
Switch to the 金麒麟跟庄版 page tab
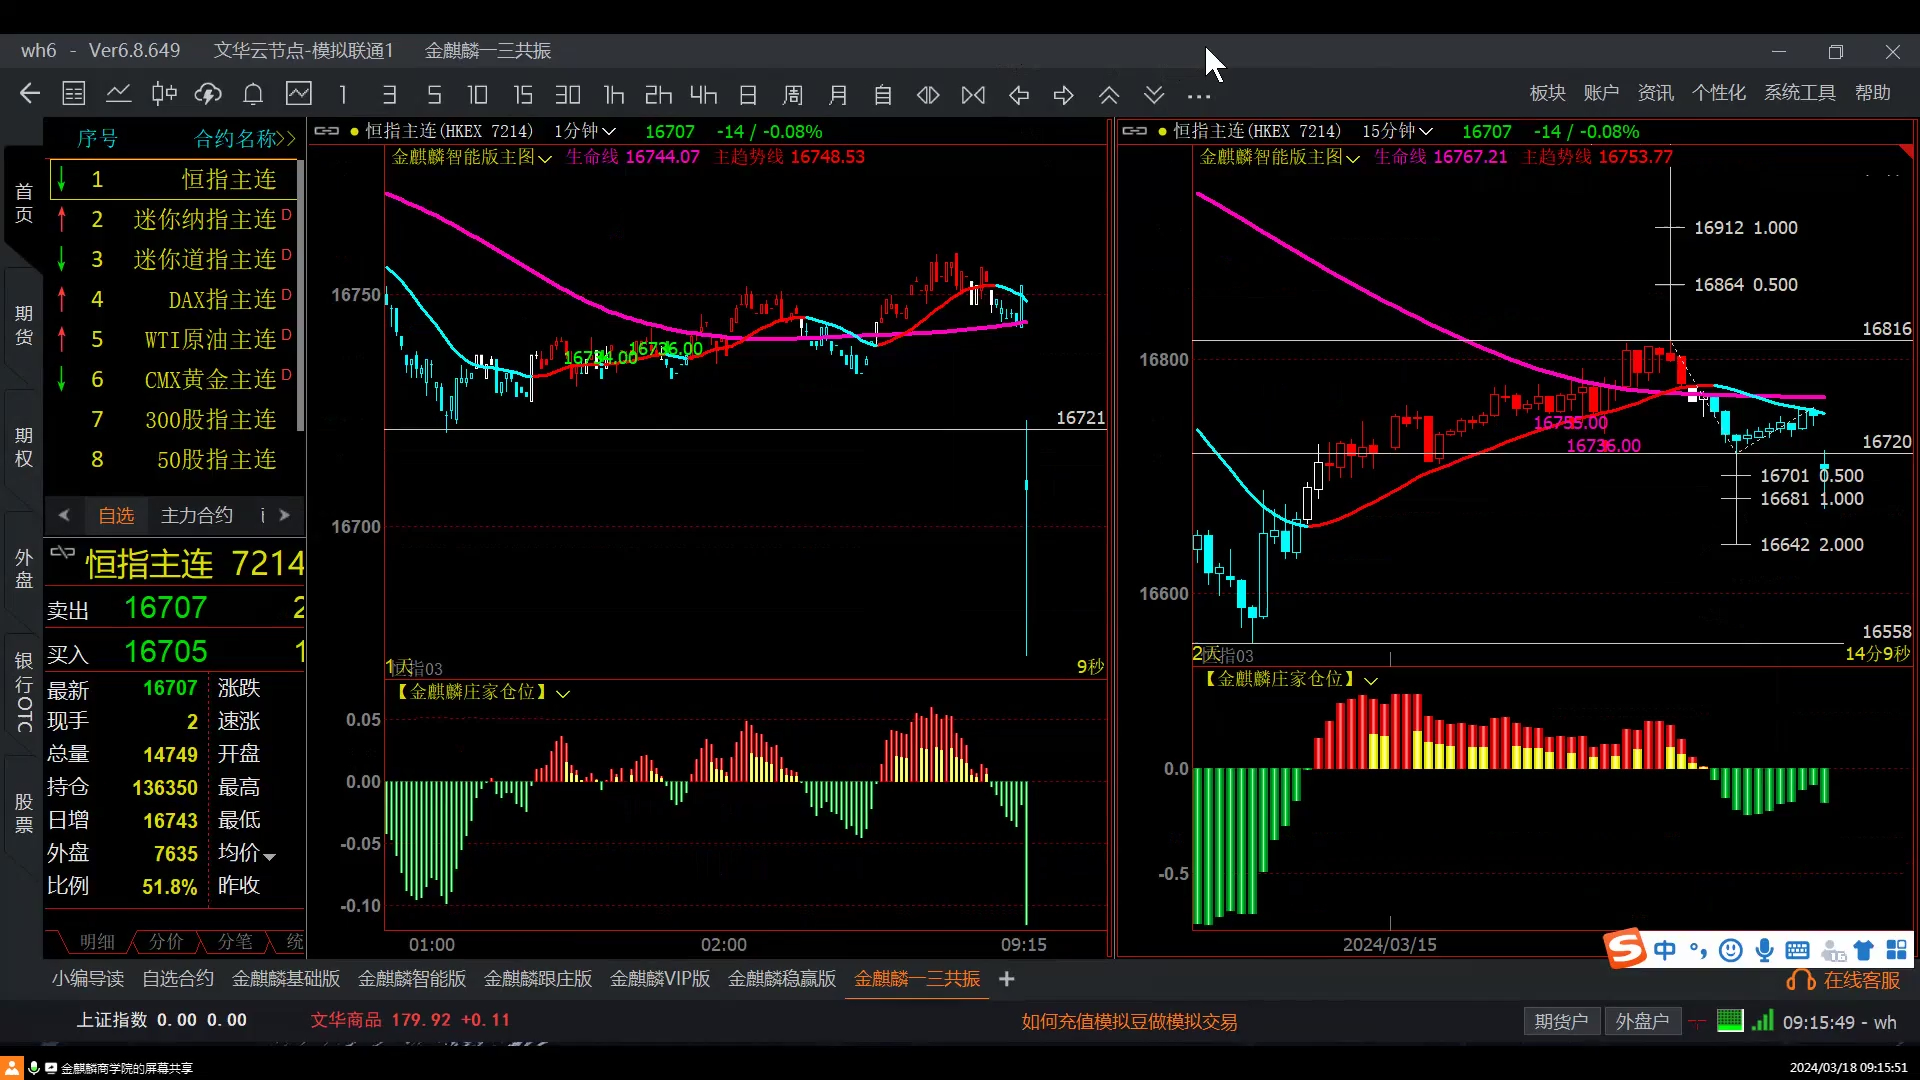coord(538,979)
